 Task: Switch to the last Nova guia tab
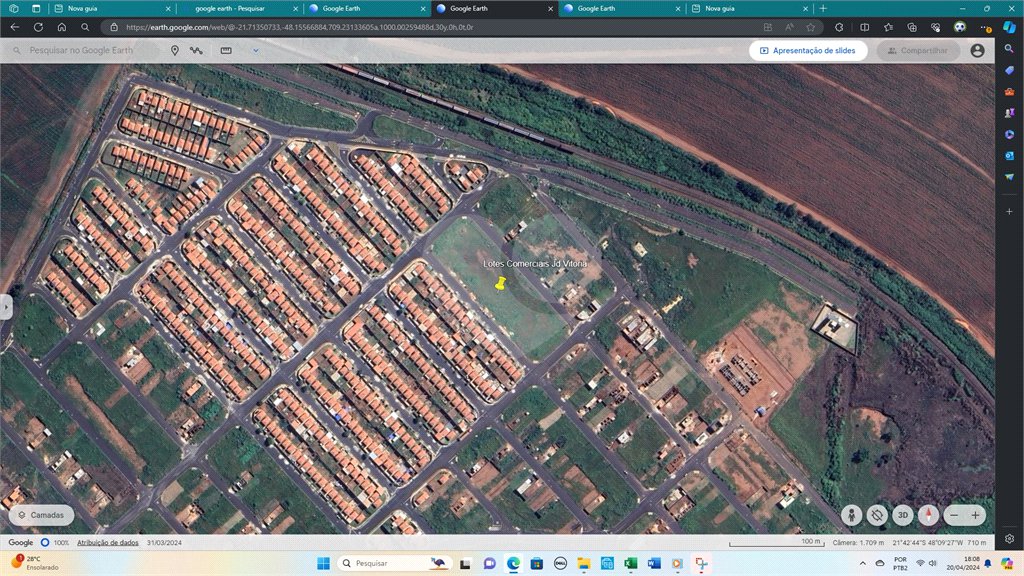(x=749, y=8)
